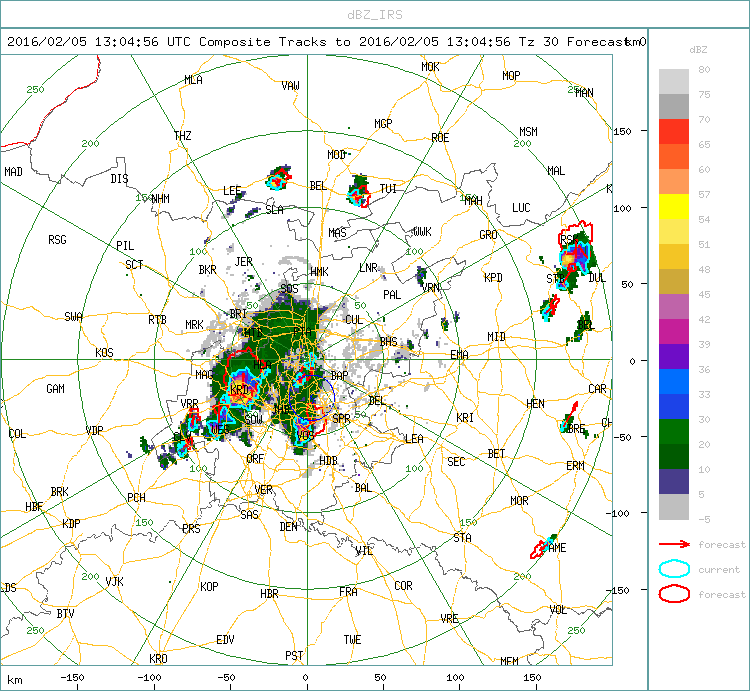Select the TWE station label
Screen dimensions: 750x691
[x=353, y=639]
